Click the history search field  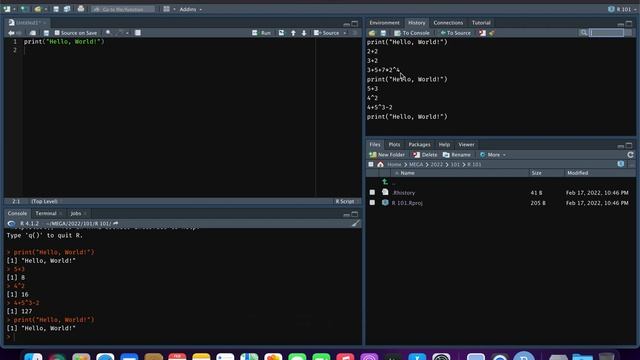(607, 33)
